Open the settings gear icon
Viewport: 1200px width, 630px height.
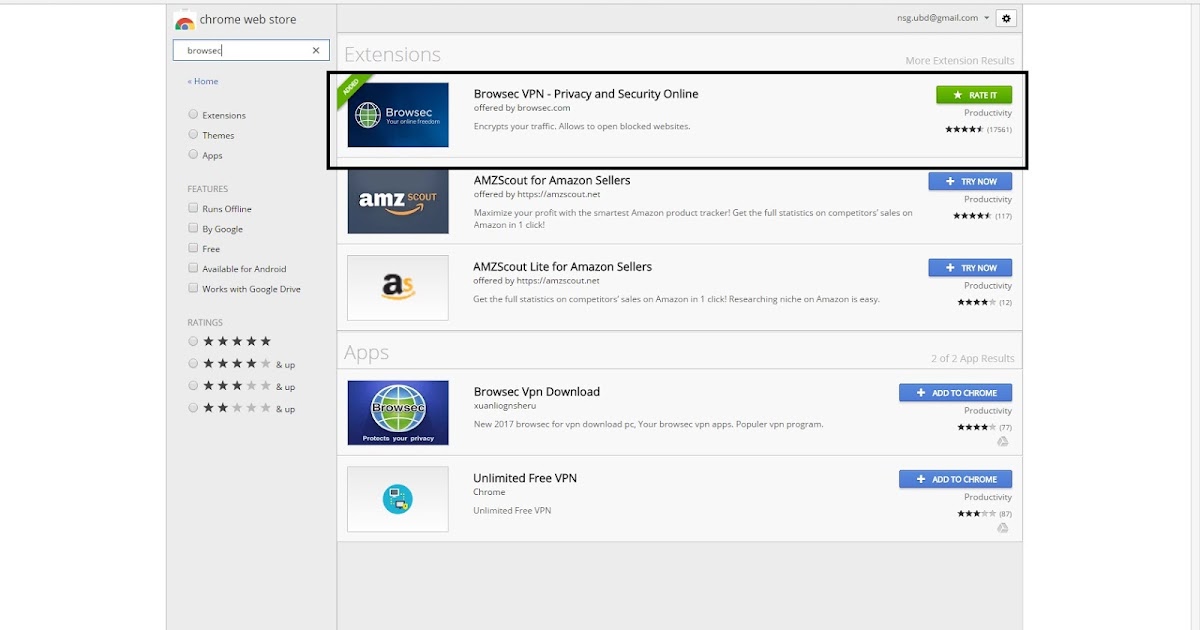[x=1006, y=18]
